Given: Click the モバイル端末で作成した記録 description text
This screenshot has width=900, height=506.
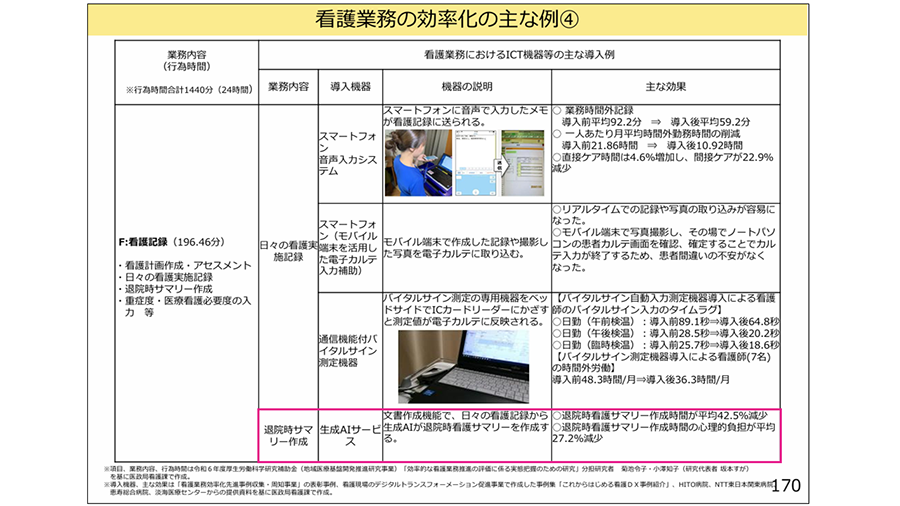Looking at the screenshot, I should (466, 241).
